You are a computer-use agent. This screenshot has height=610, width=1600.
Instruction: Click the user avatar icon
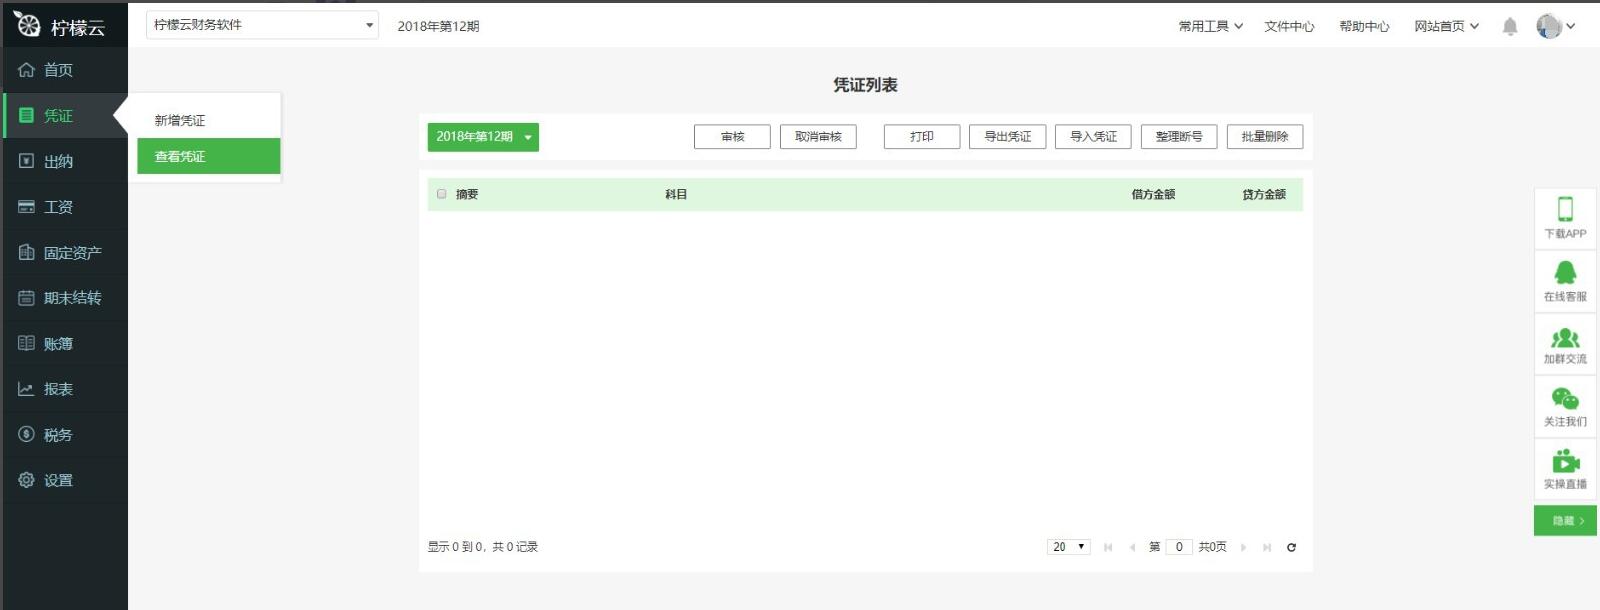pos(1548,26)
